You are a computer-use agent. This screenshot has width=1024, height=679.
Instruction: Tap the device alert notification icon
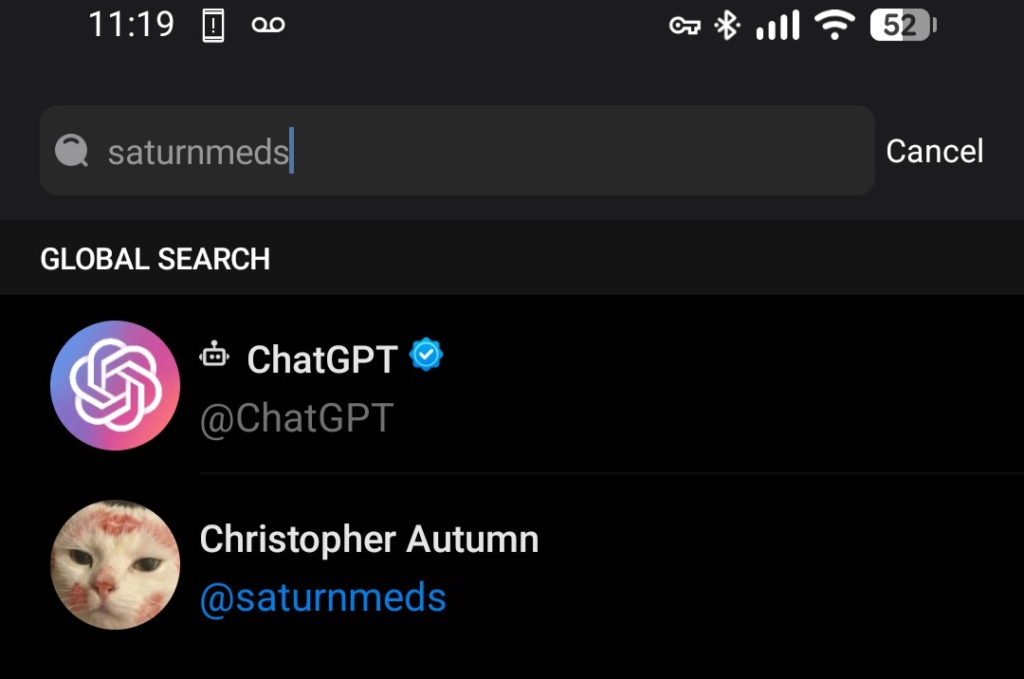point(213,25)
